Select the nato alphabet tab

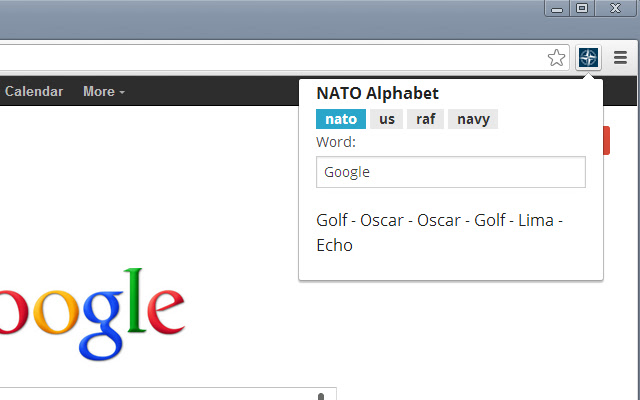(x=341, y=119)
